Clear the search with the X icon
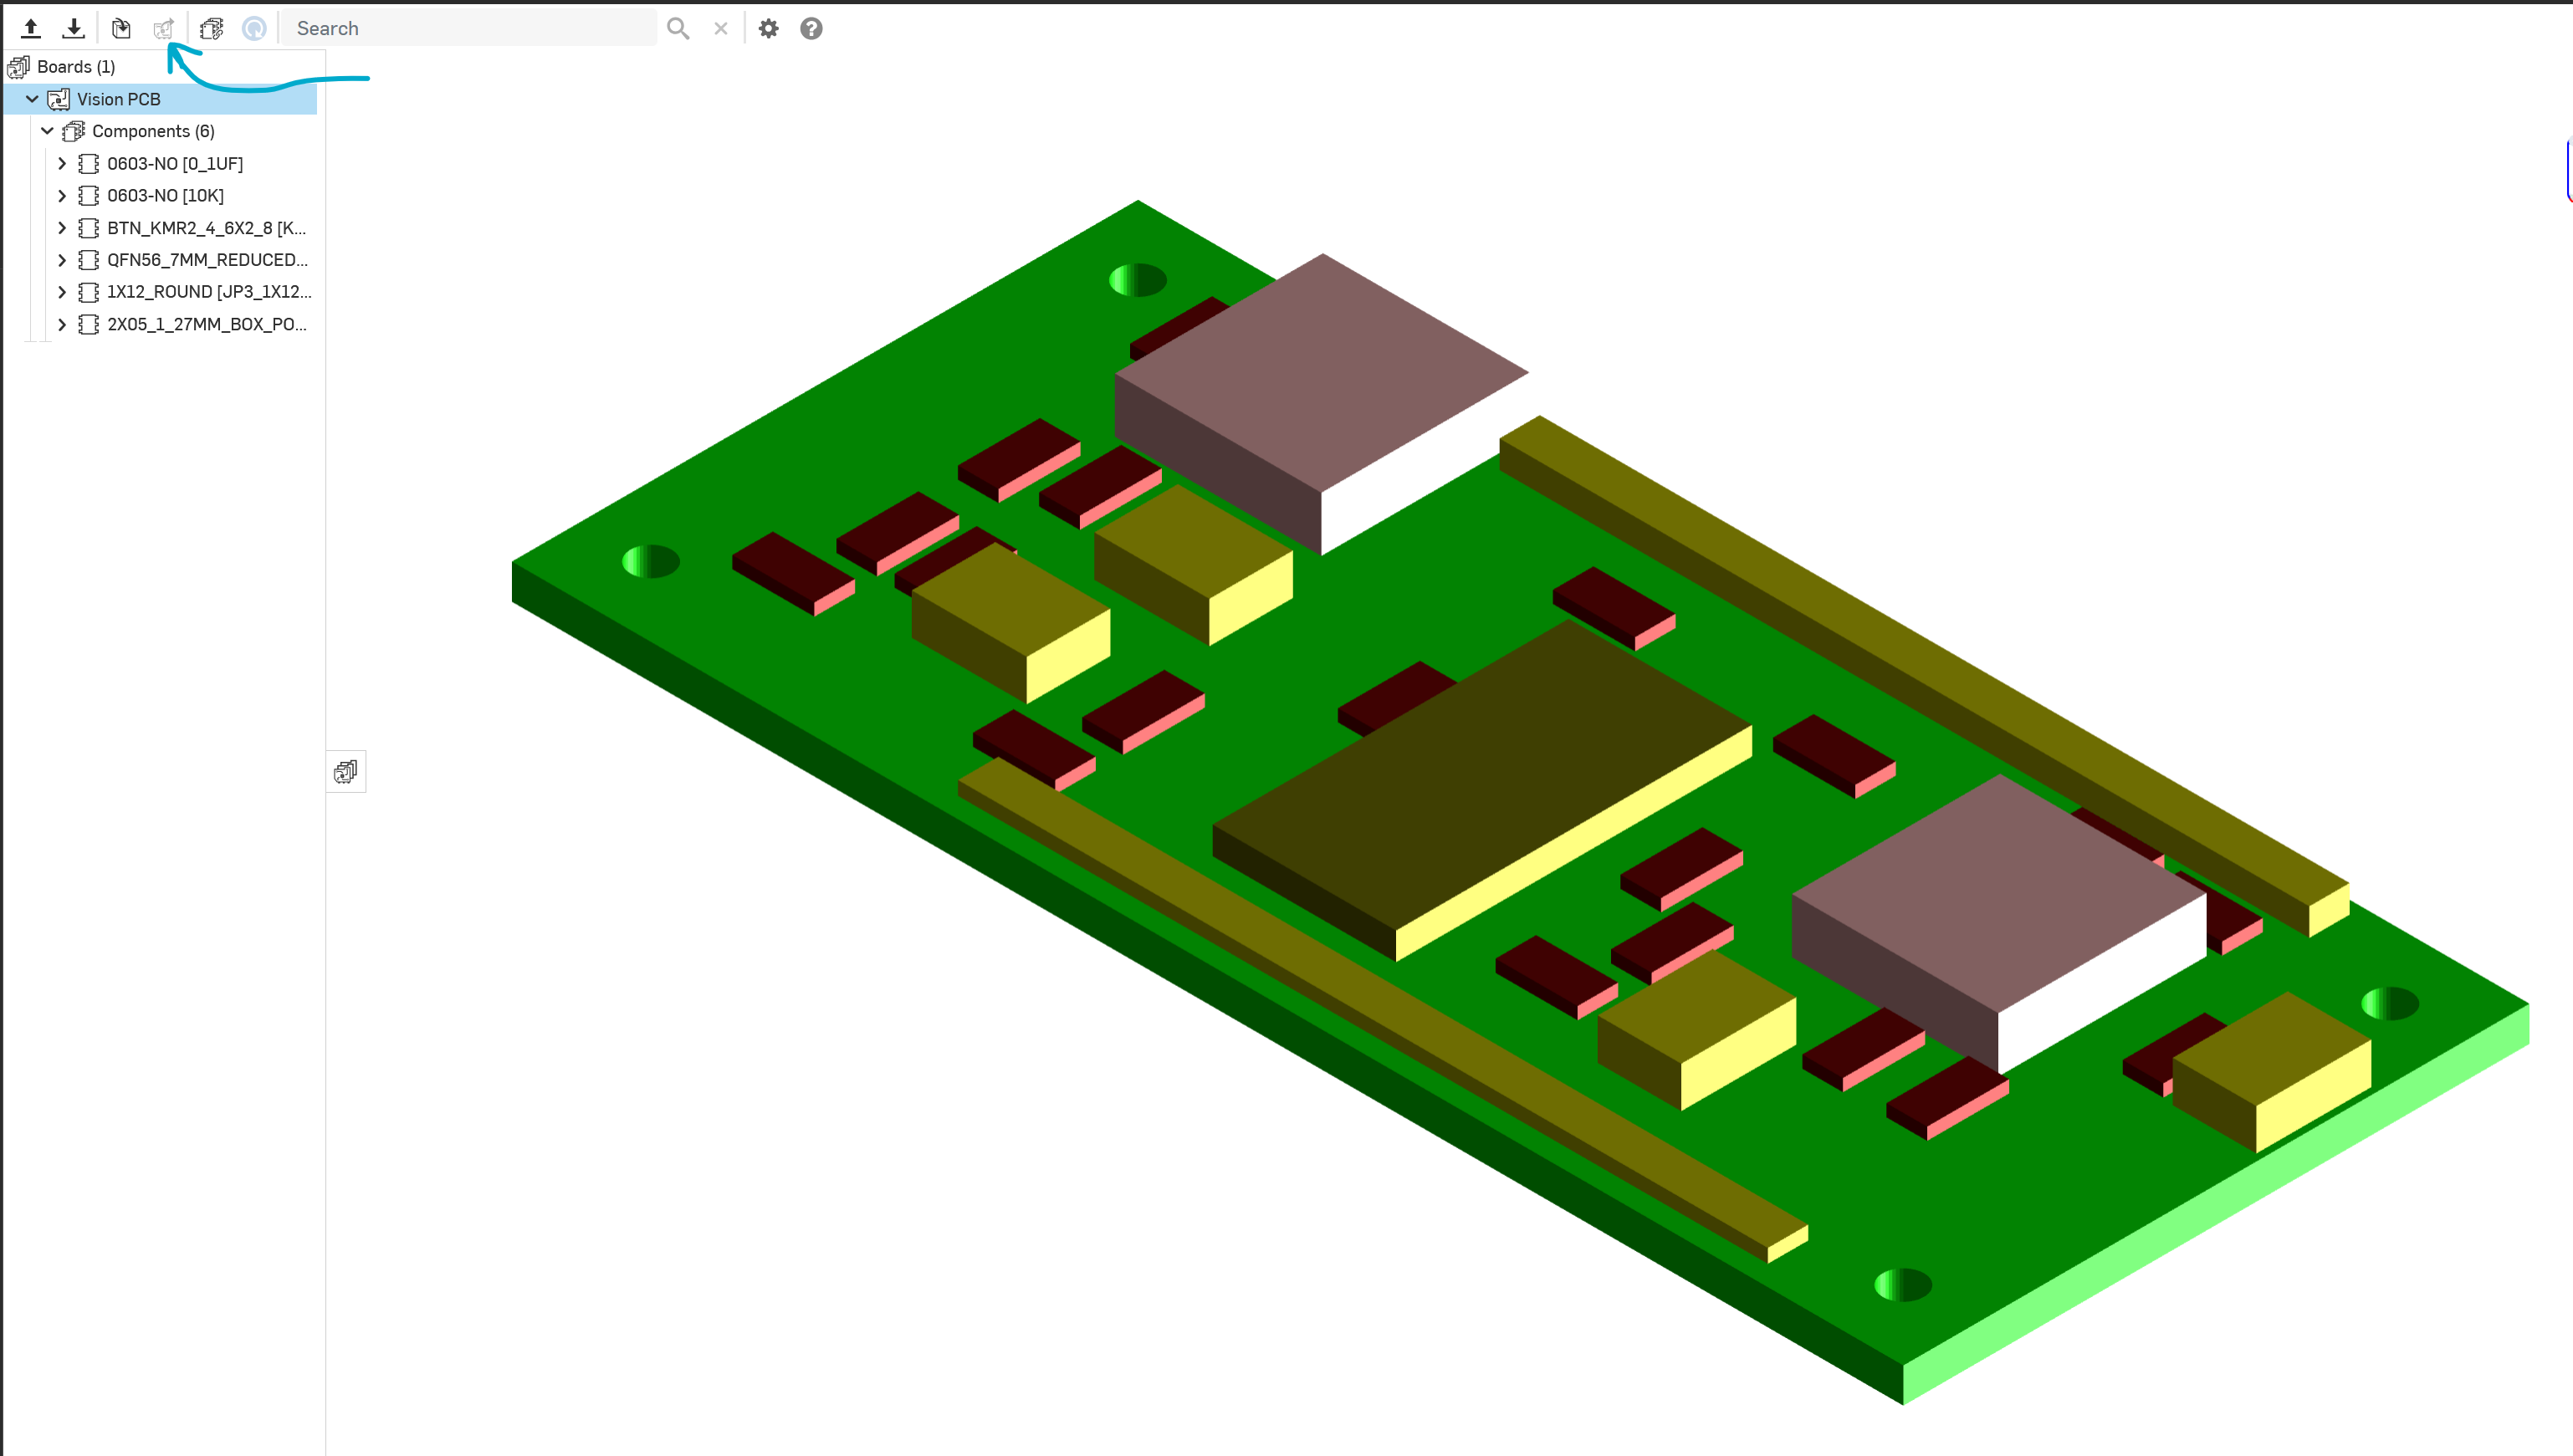The height and width of the screenshot is (1456, 2573). coord(721,28)
